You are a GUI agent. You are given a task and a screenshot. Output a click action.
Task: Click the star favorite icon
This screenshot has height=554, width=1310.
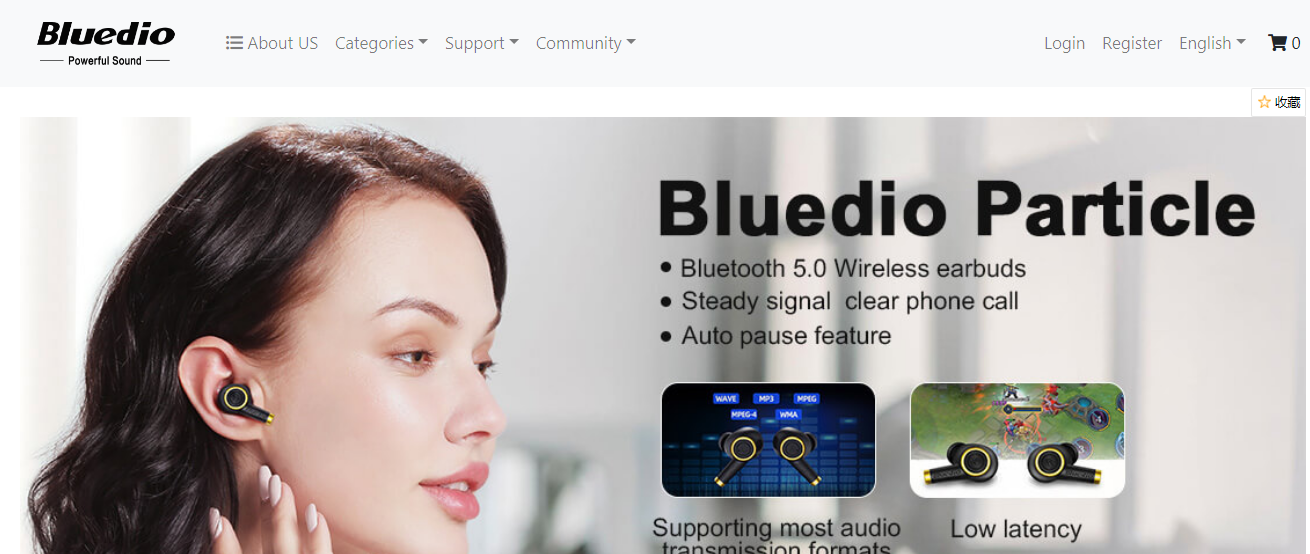(x=1264, y=102)
